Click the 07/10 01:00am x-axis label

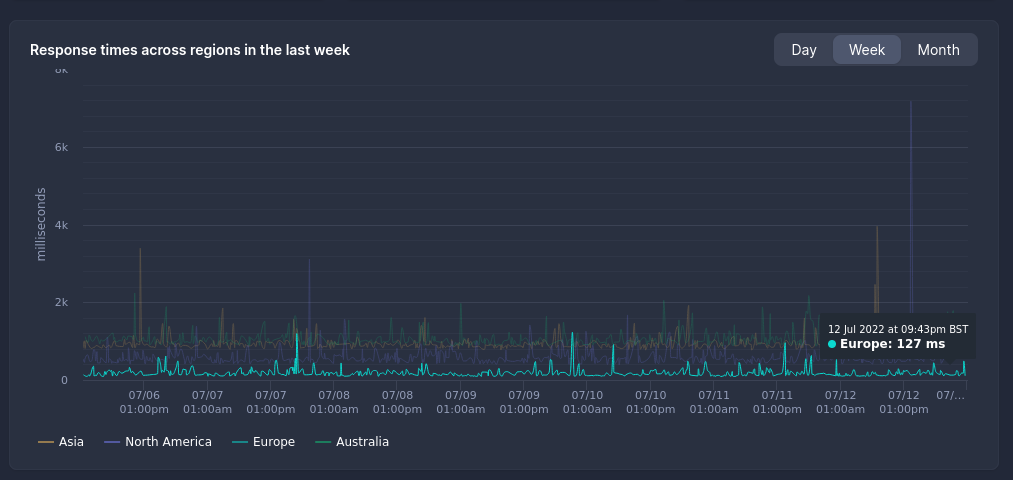tap(587, 402)
